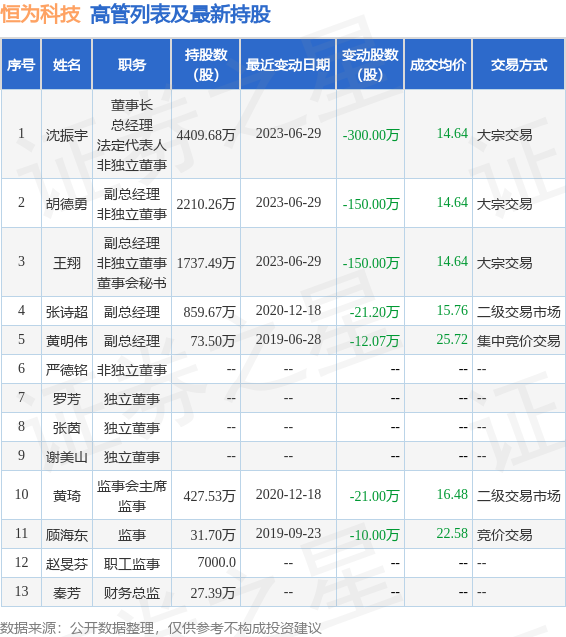
Task: Click the name 沈振宇 in row 1
Action: coord(67,135)
